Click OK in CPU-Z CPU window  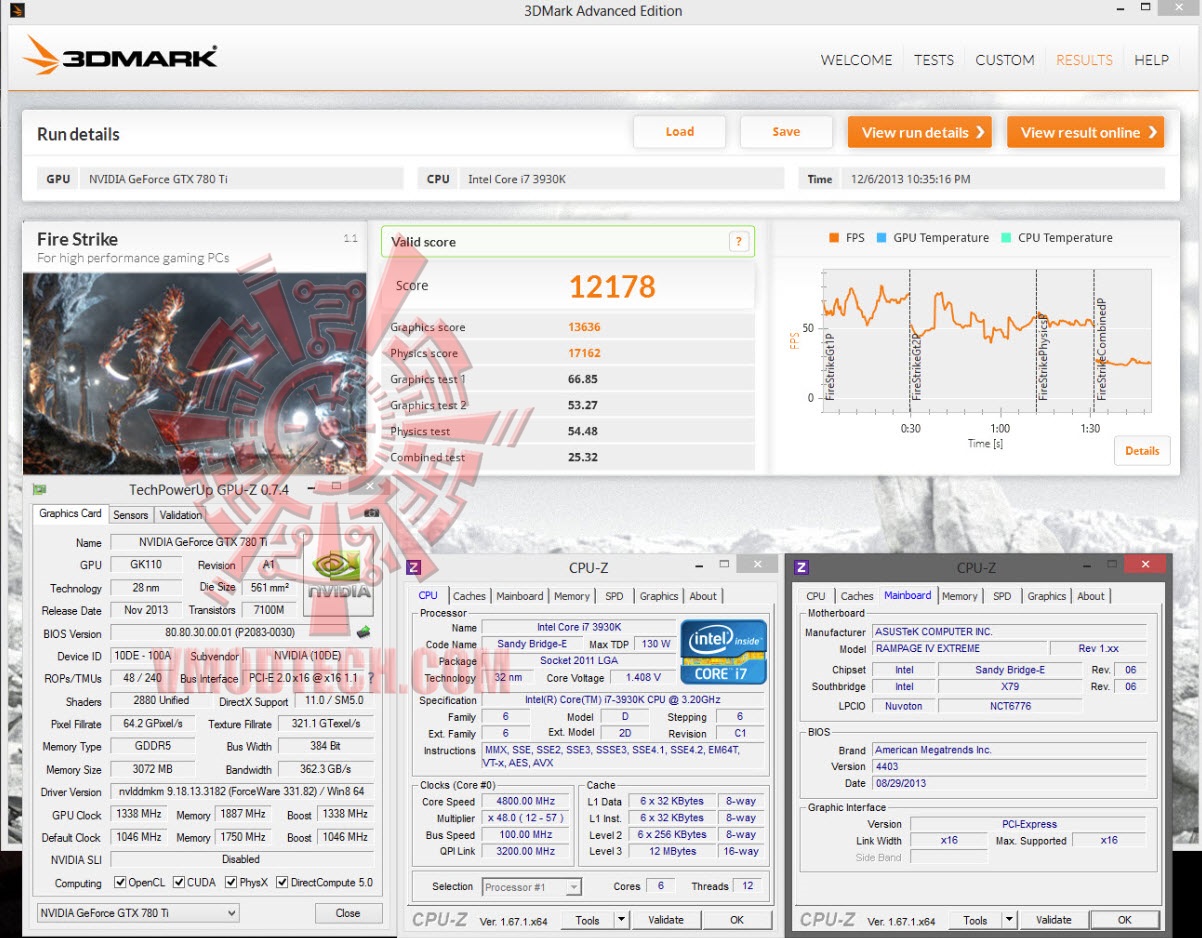(x=737, y=920)
